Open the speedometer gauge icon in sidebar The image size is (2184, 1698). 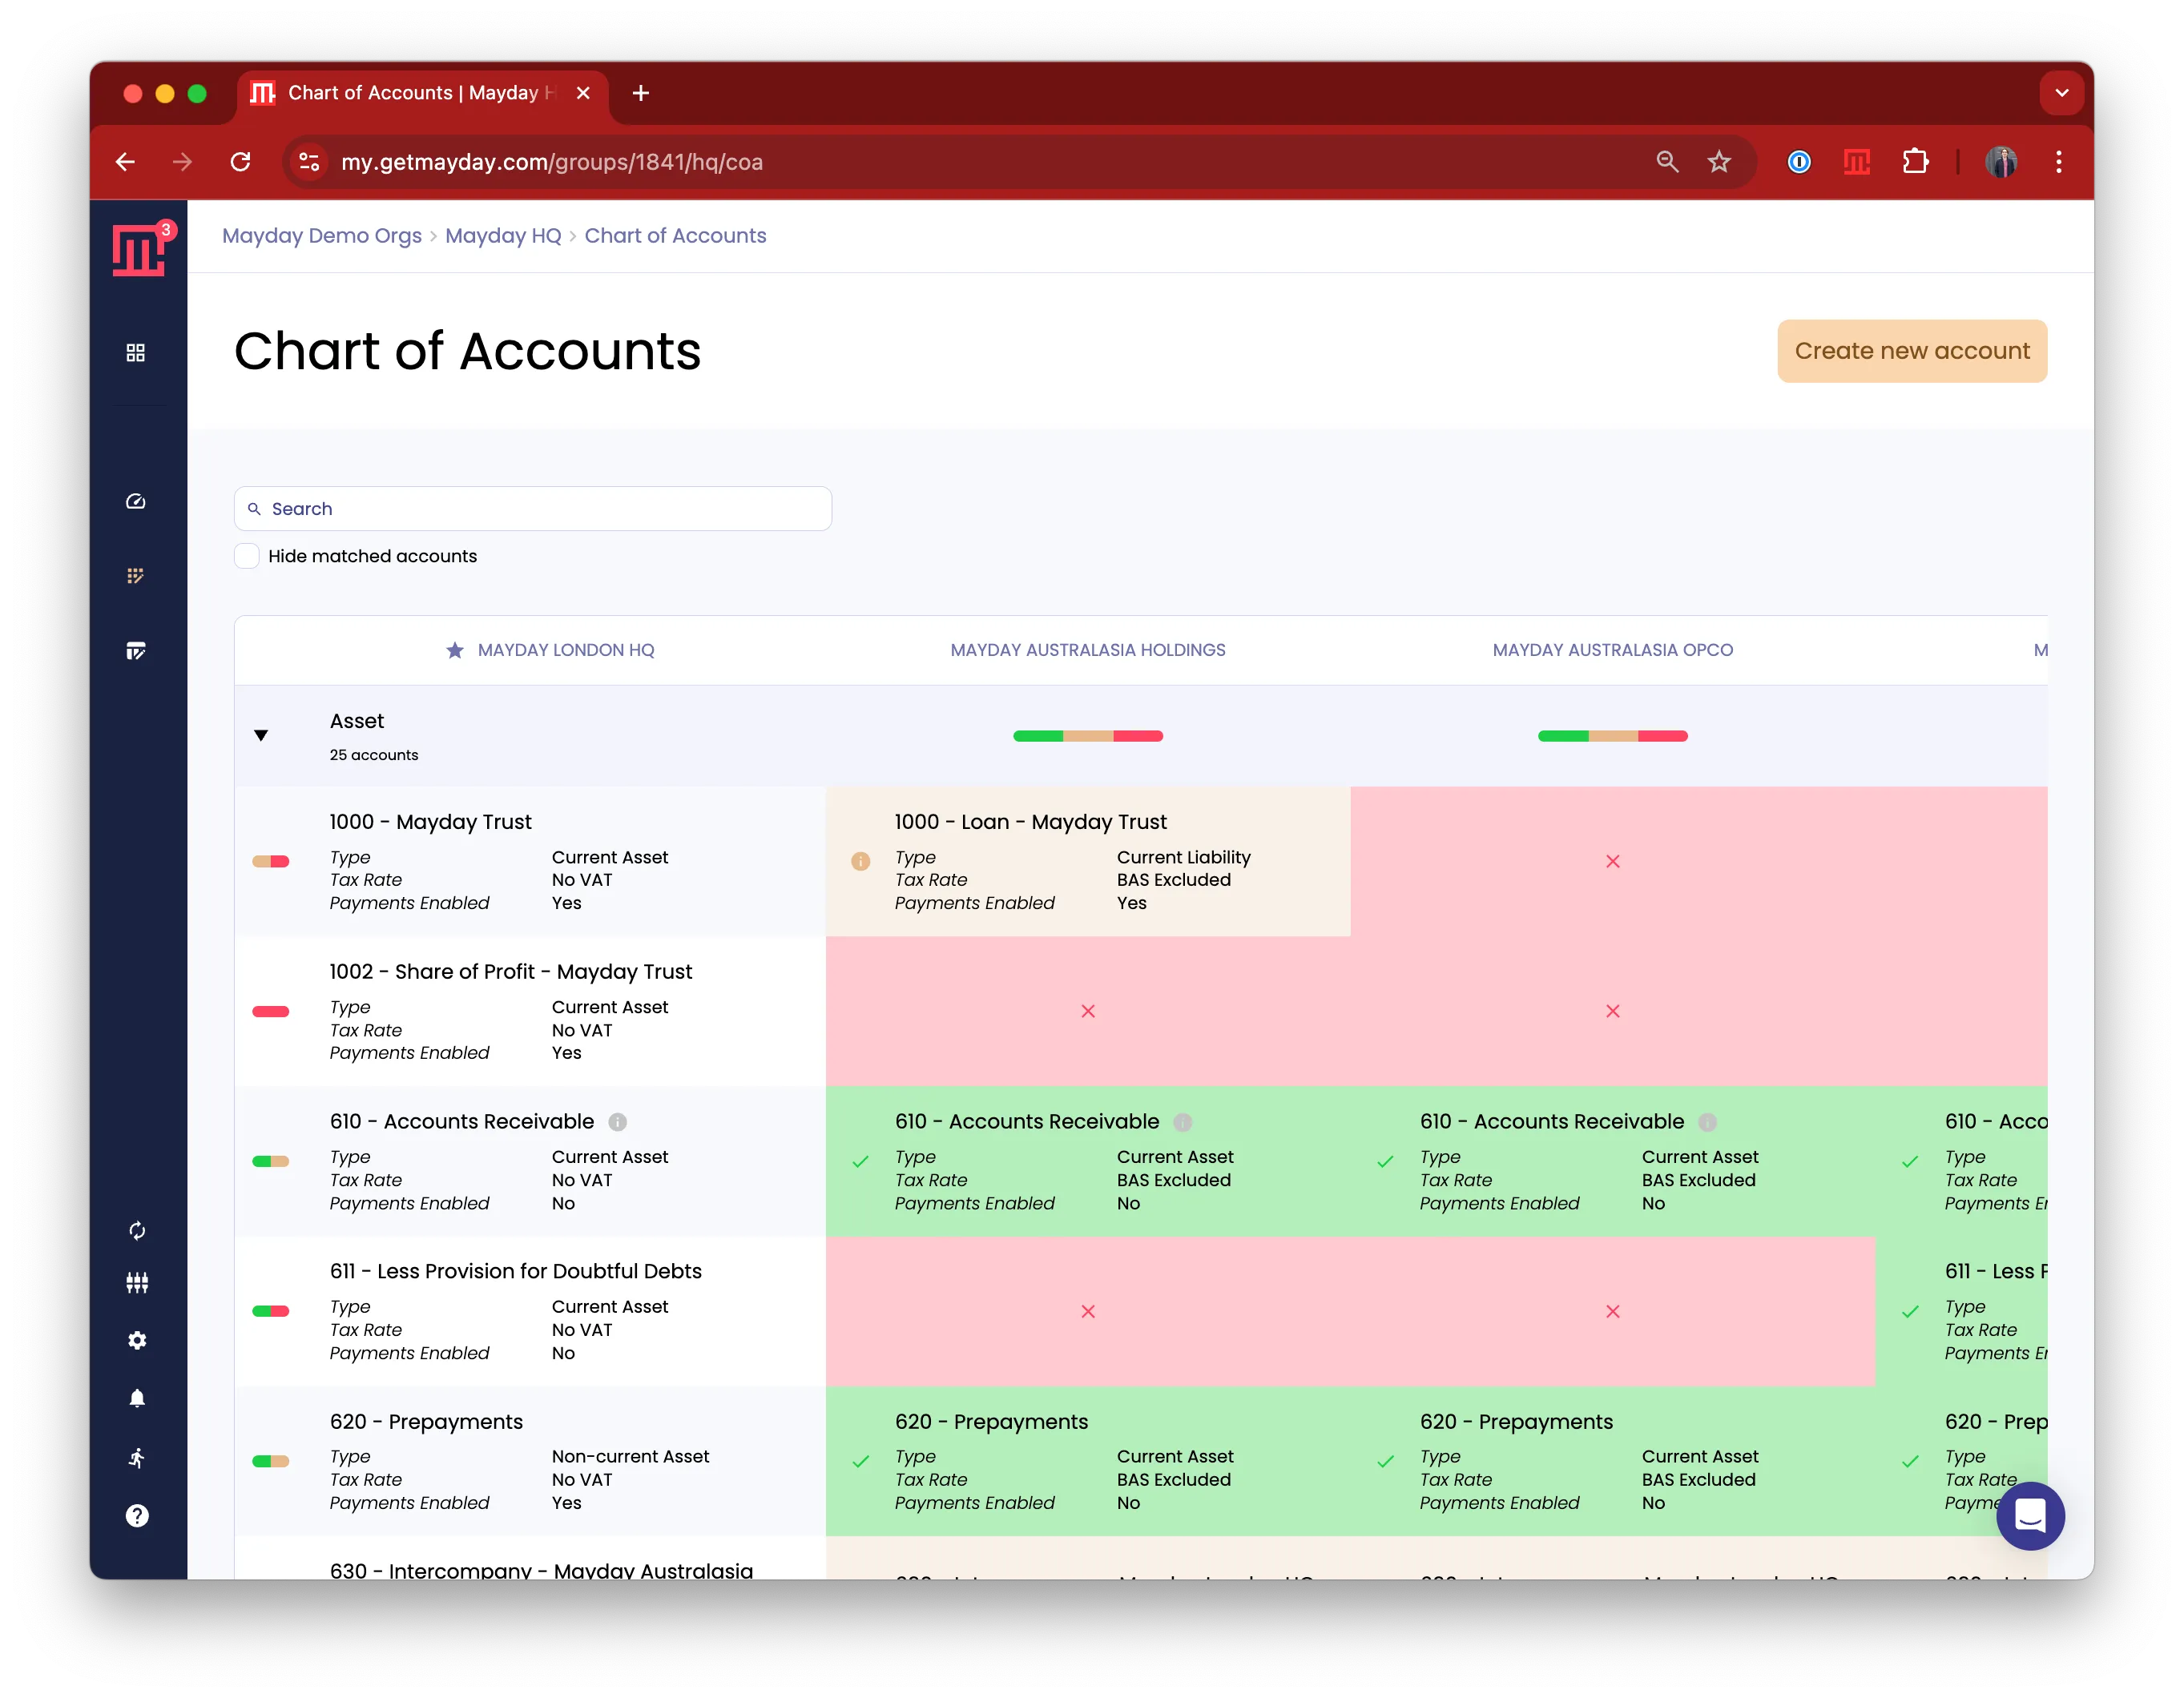(136, 502)
